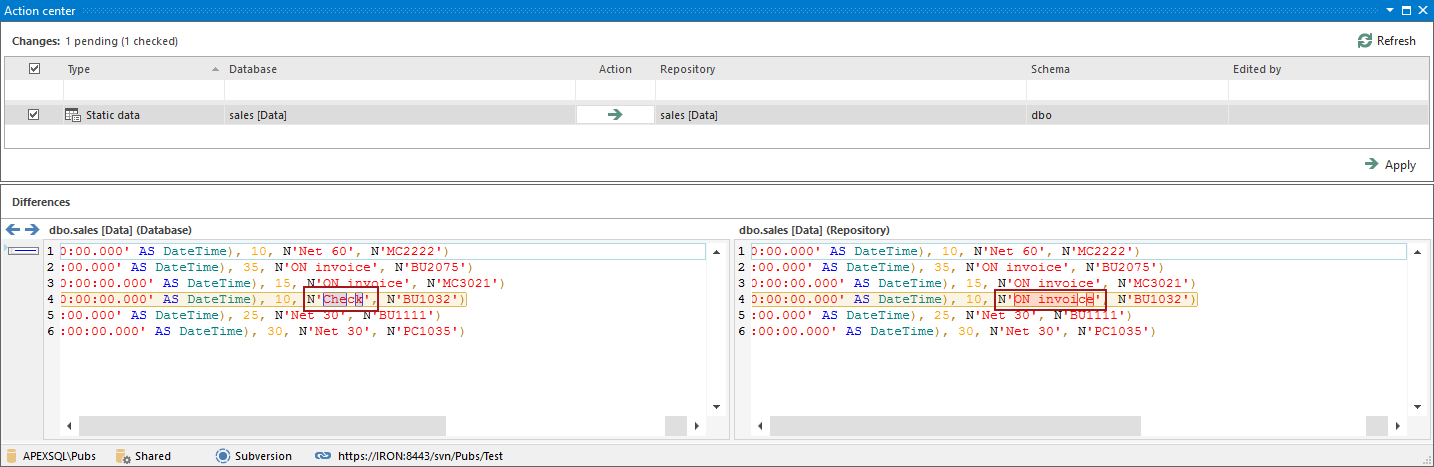Click the Apply arrow button
This screenshot has width=1434, height=467.
pyautogui.click(x=1372, y=165)
